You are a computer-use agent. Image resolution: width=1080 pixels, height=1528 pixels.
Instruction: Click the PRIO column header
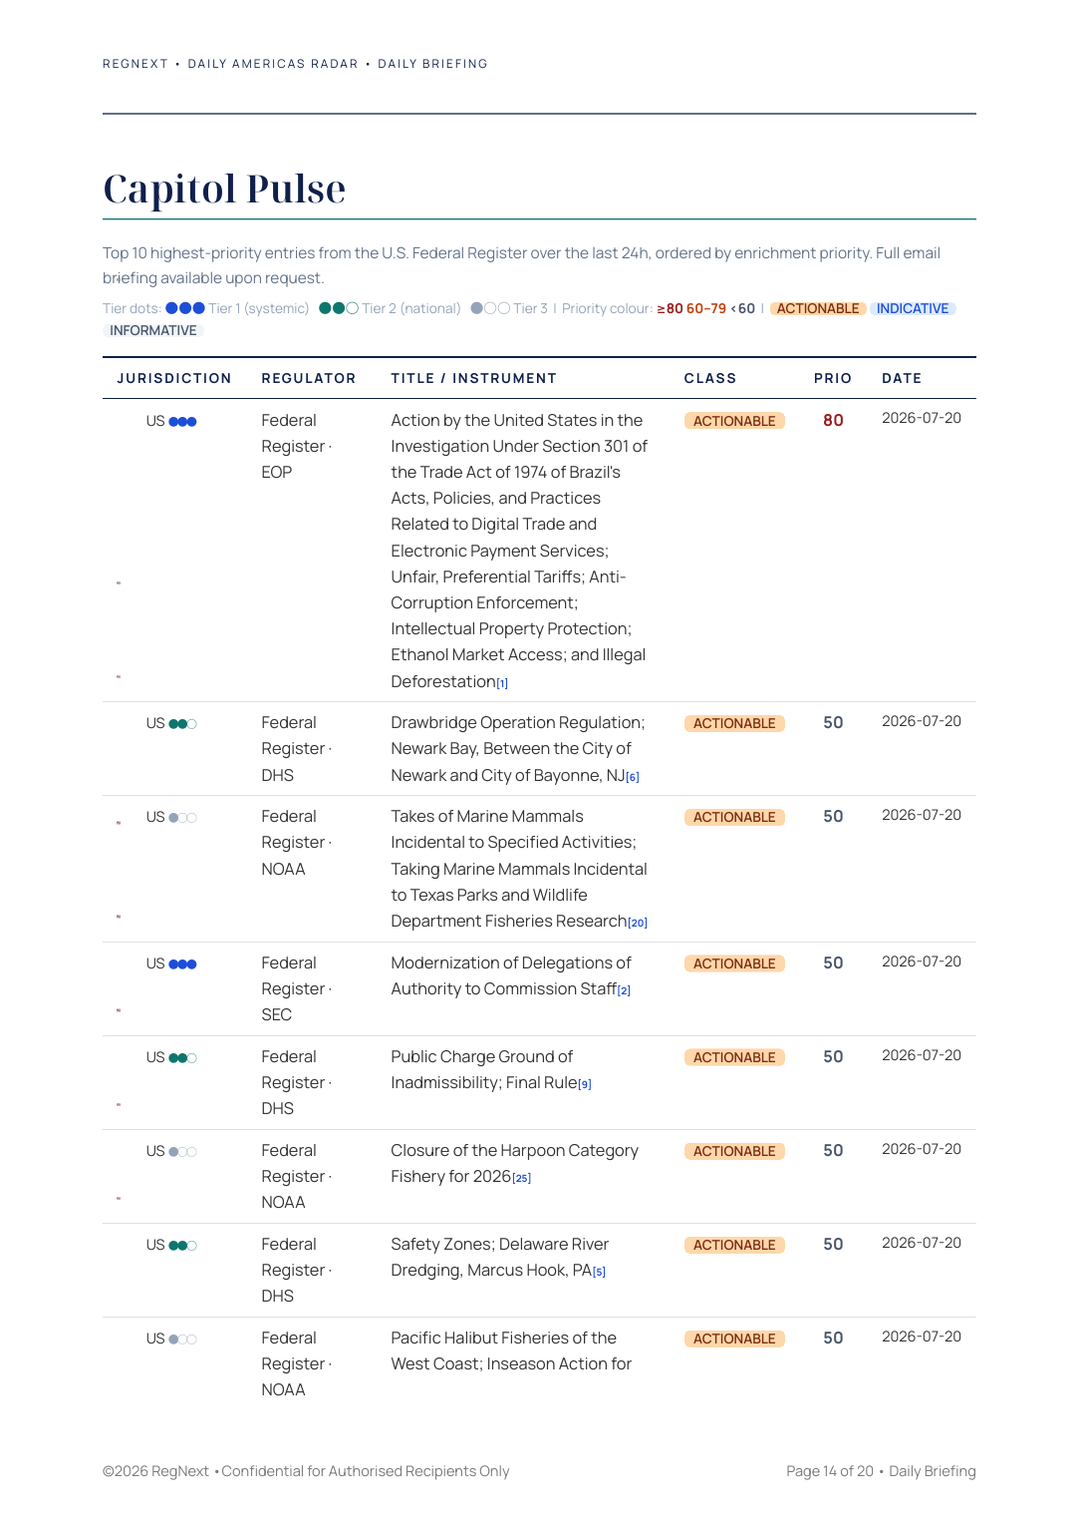[833, 378]
